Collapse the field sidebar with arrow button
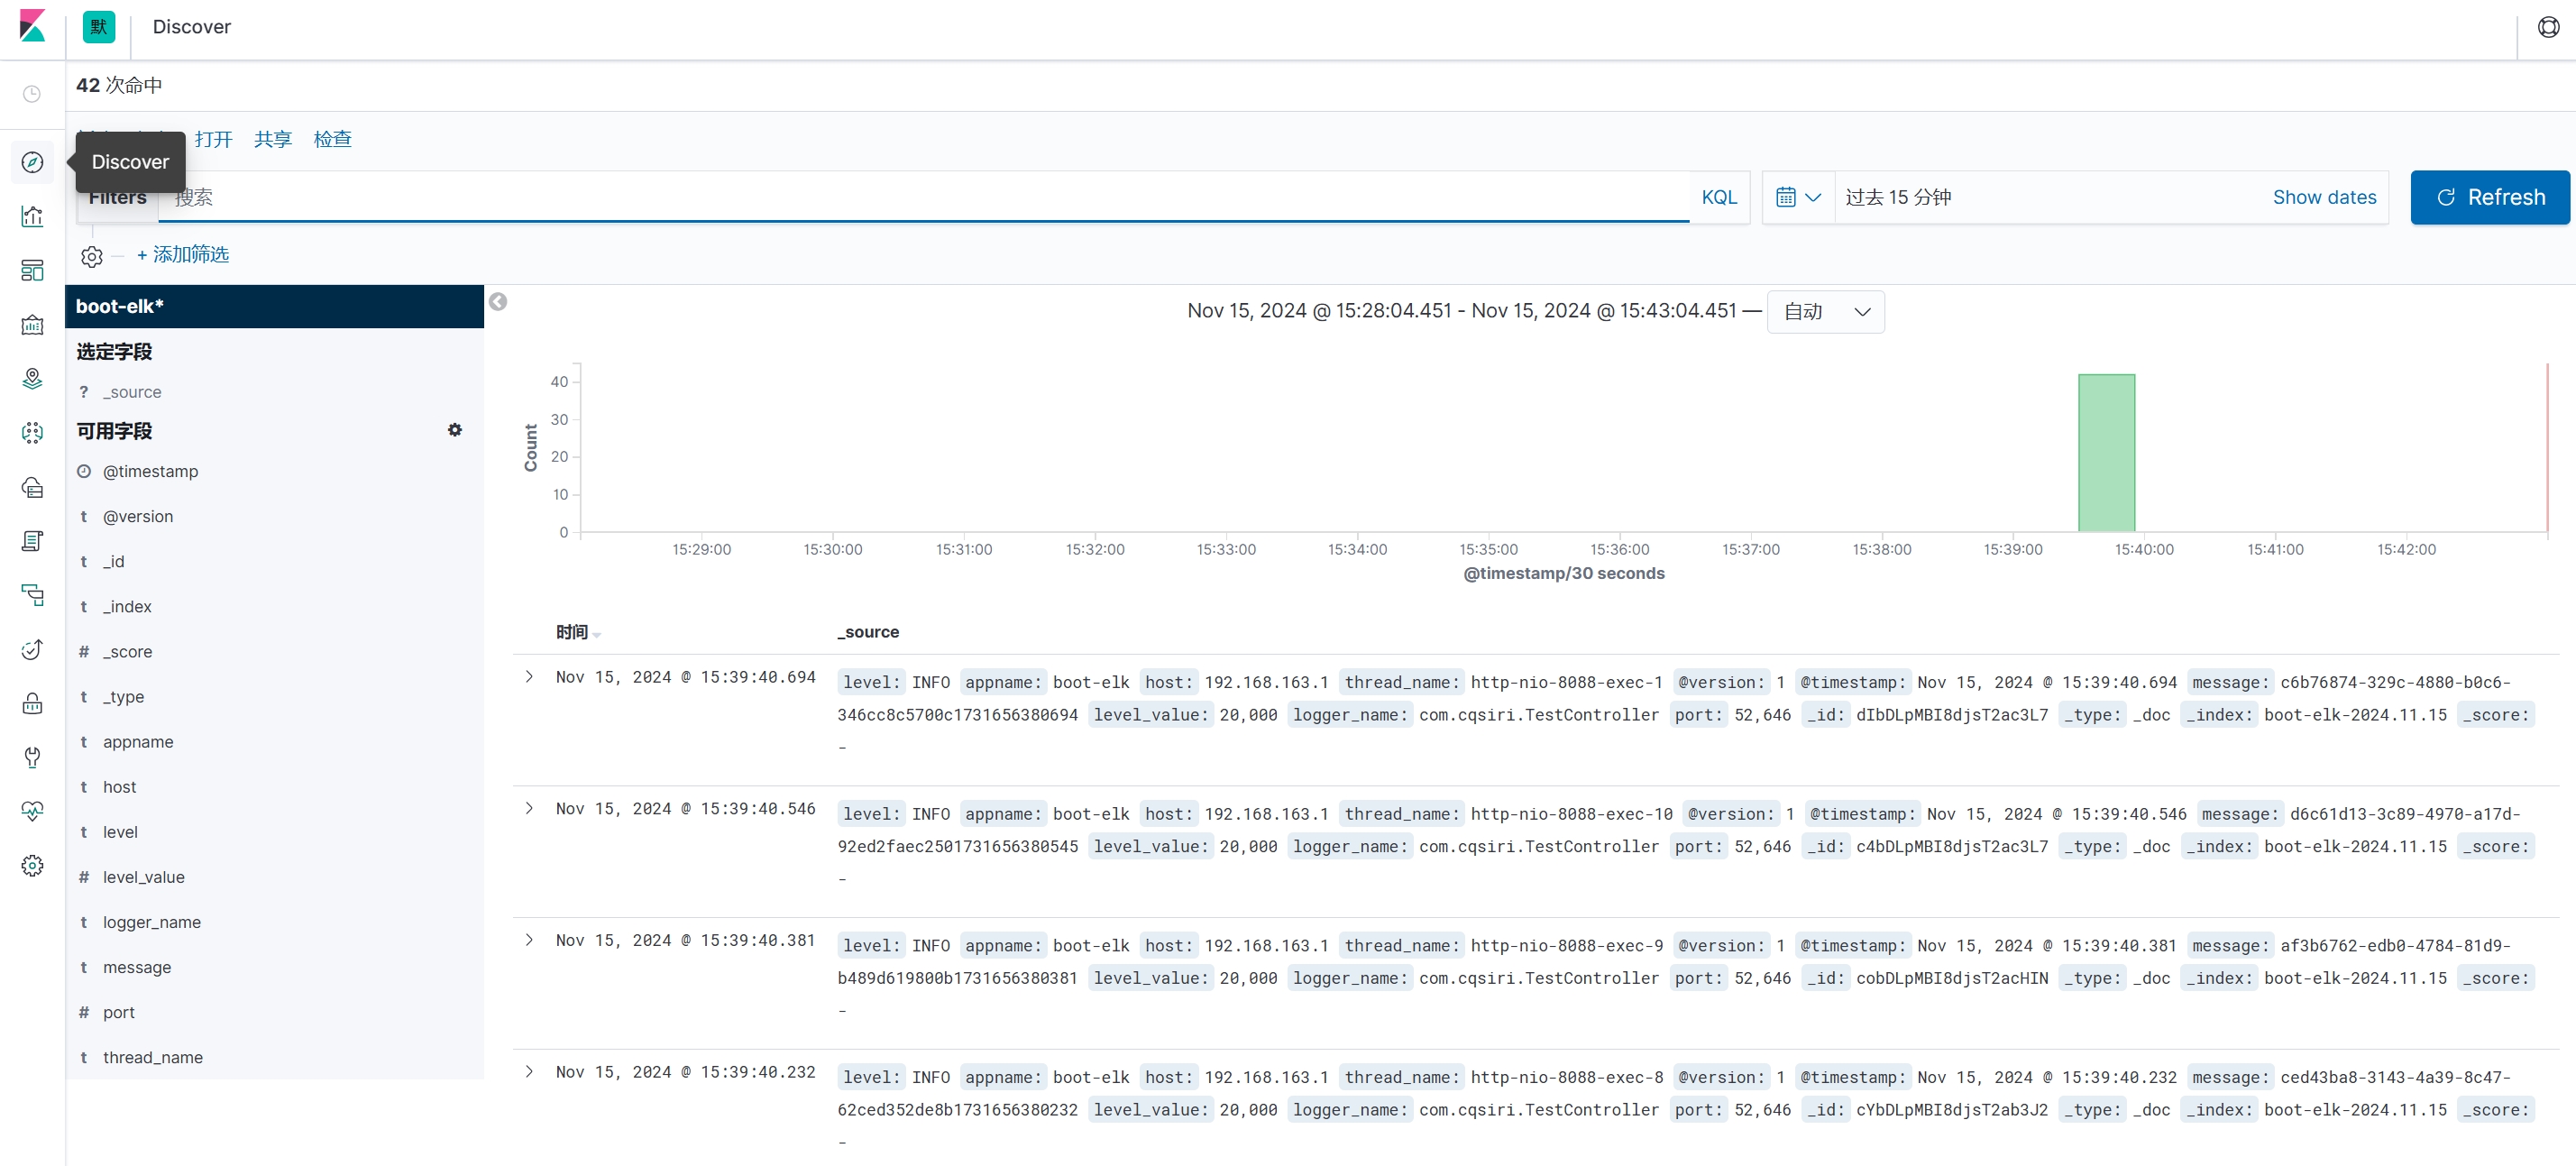 [498, 301]
